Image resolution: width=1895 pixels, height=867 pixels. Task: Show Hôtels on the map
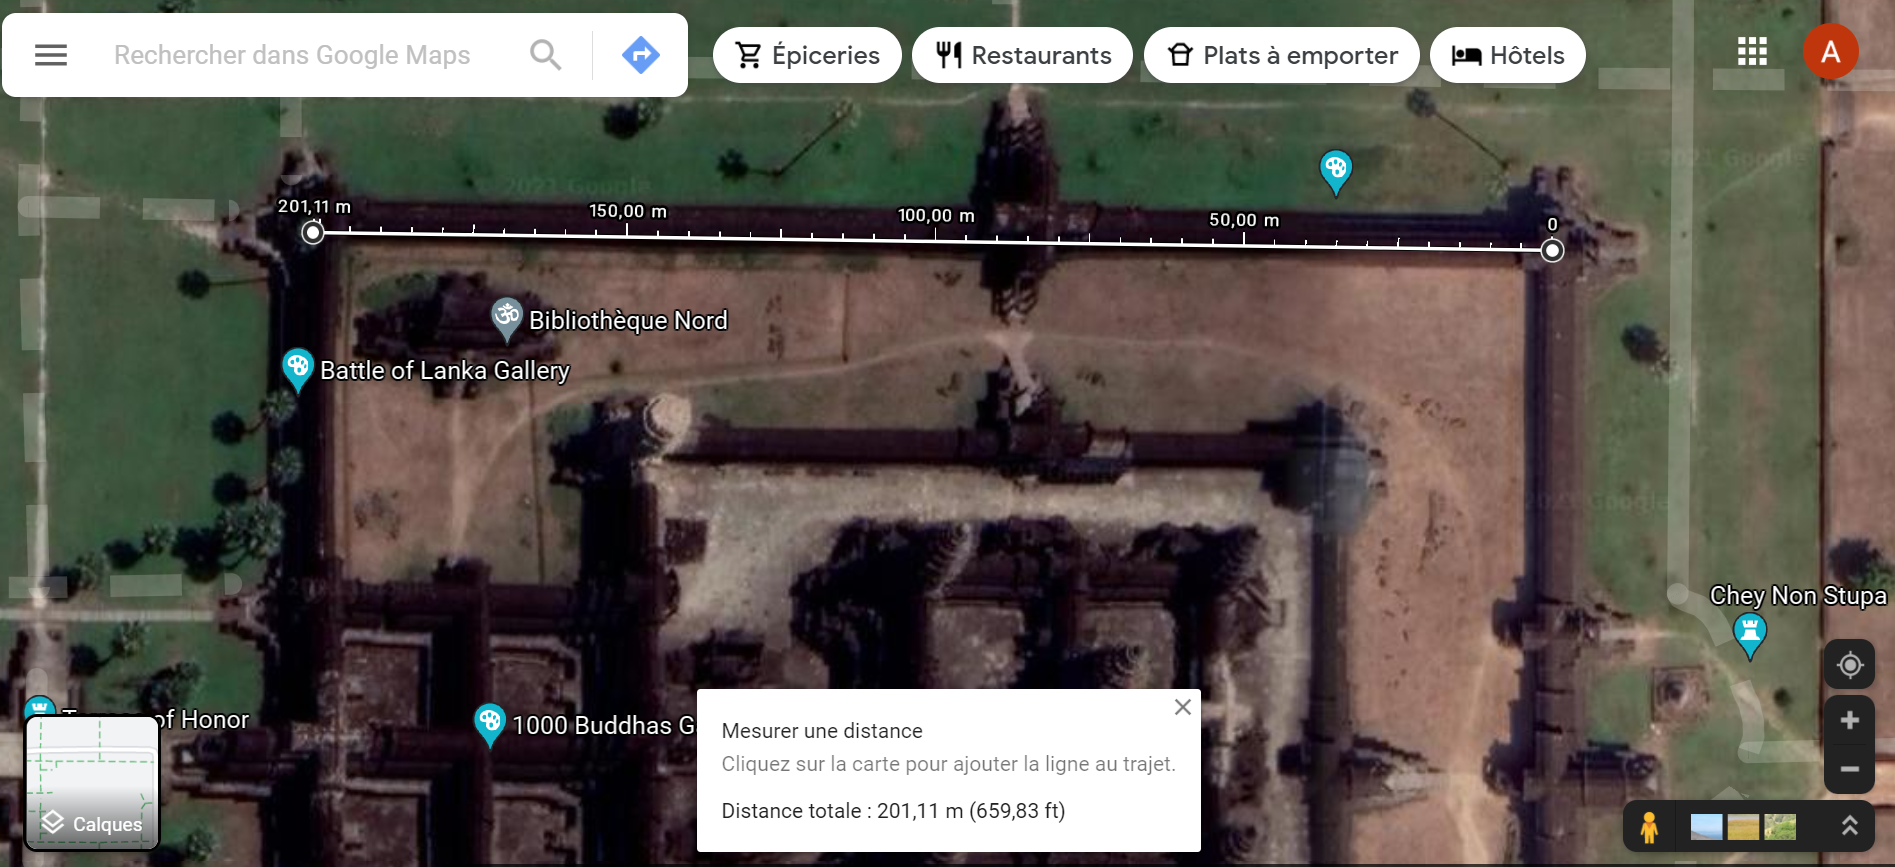1507,55
